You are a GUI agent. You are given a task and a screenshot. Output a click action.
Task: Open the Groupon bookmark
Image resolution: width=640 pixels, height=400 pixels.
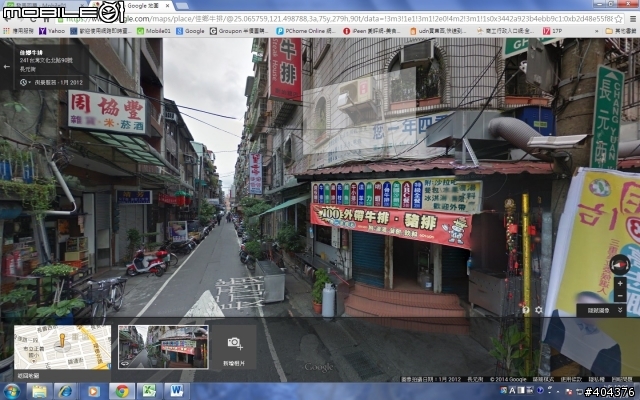[239, 31]
